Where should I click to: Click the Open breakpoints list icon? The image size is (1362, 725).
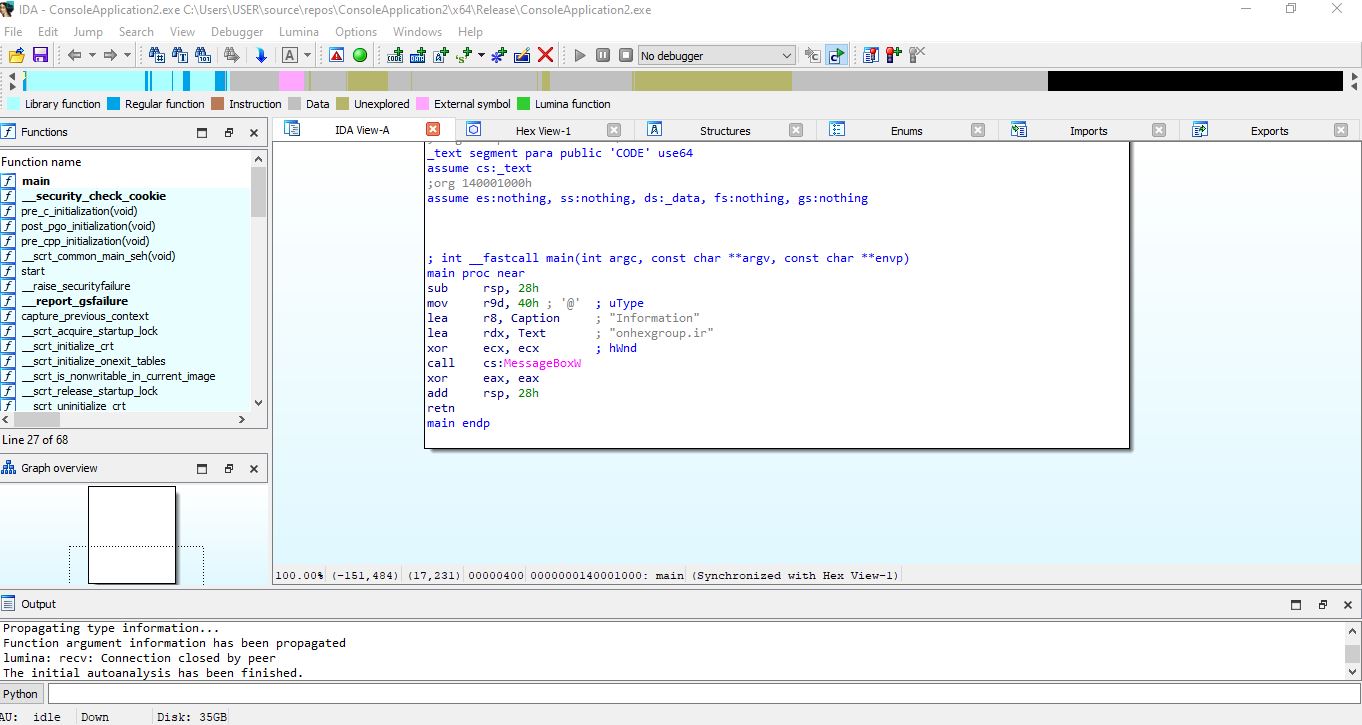point(871,55)
